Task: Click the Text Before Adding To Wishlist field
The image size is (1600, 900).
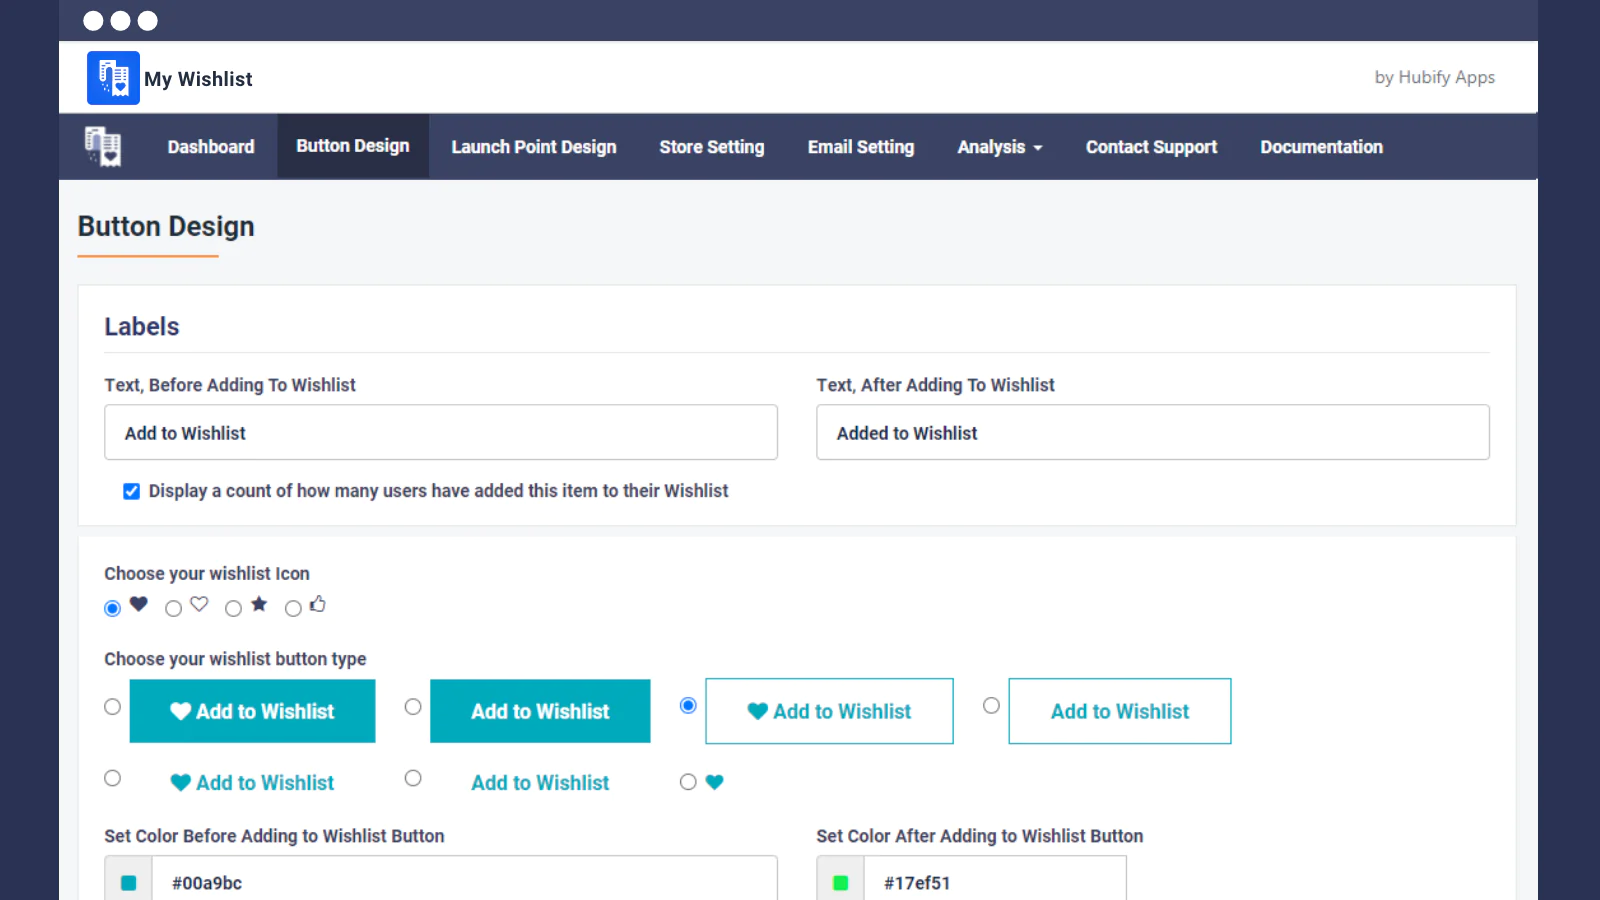Action: 441,433
